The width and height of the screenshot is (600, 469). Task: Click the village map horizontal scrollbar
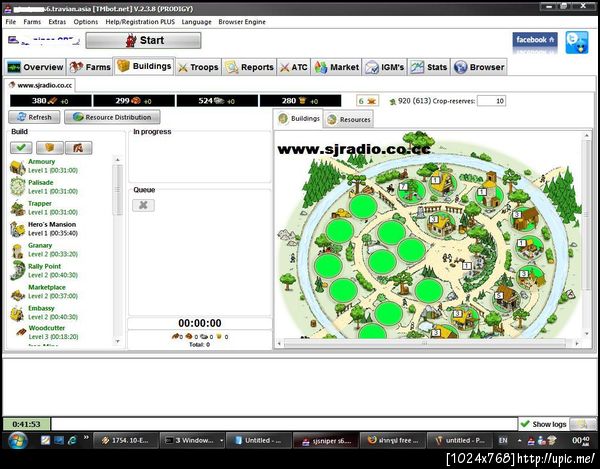(427, 343)
